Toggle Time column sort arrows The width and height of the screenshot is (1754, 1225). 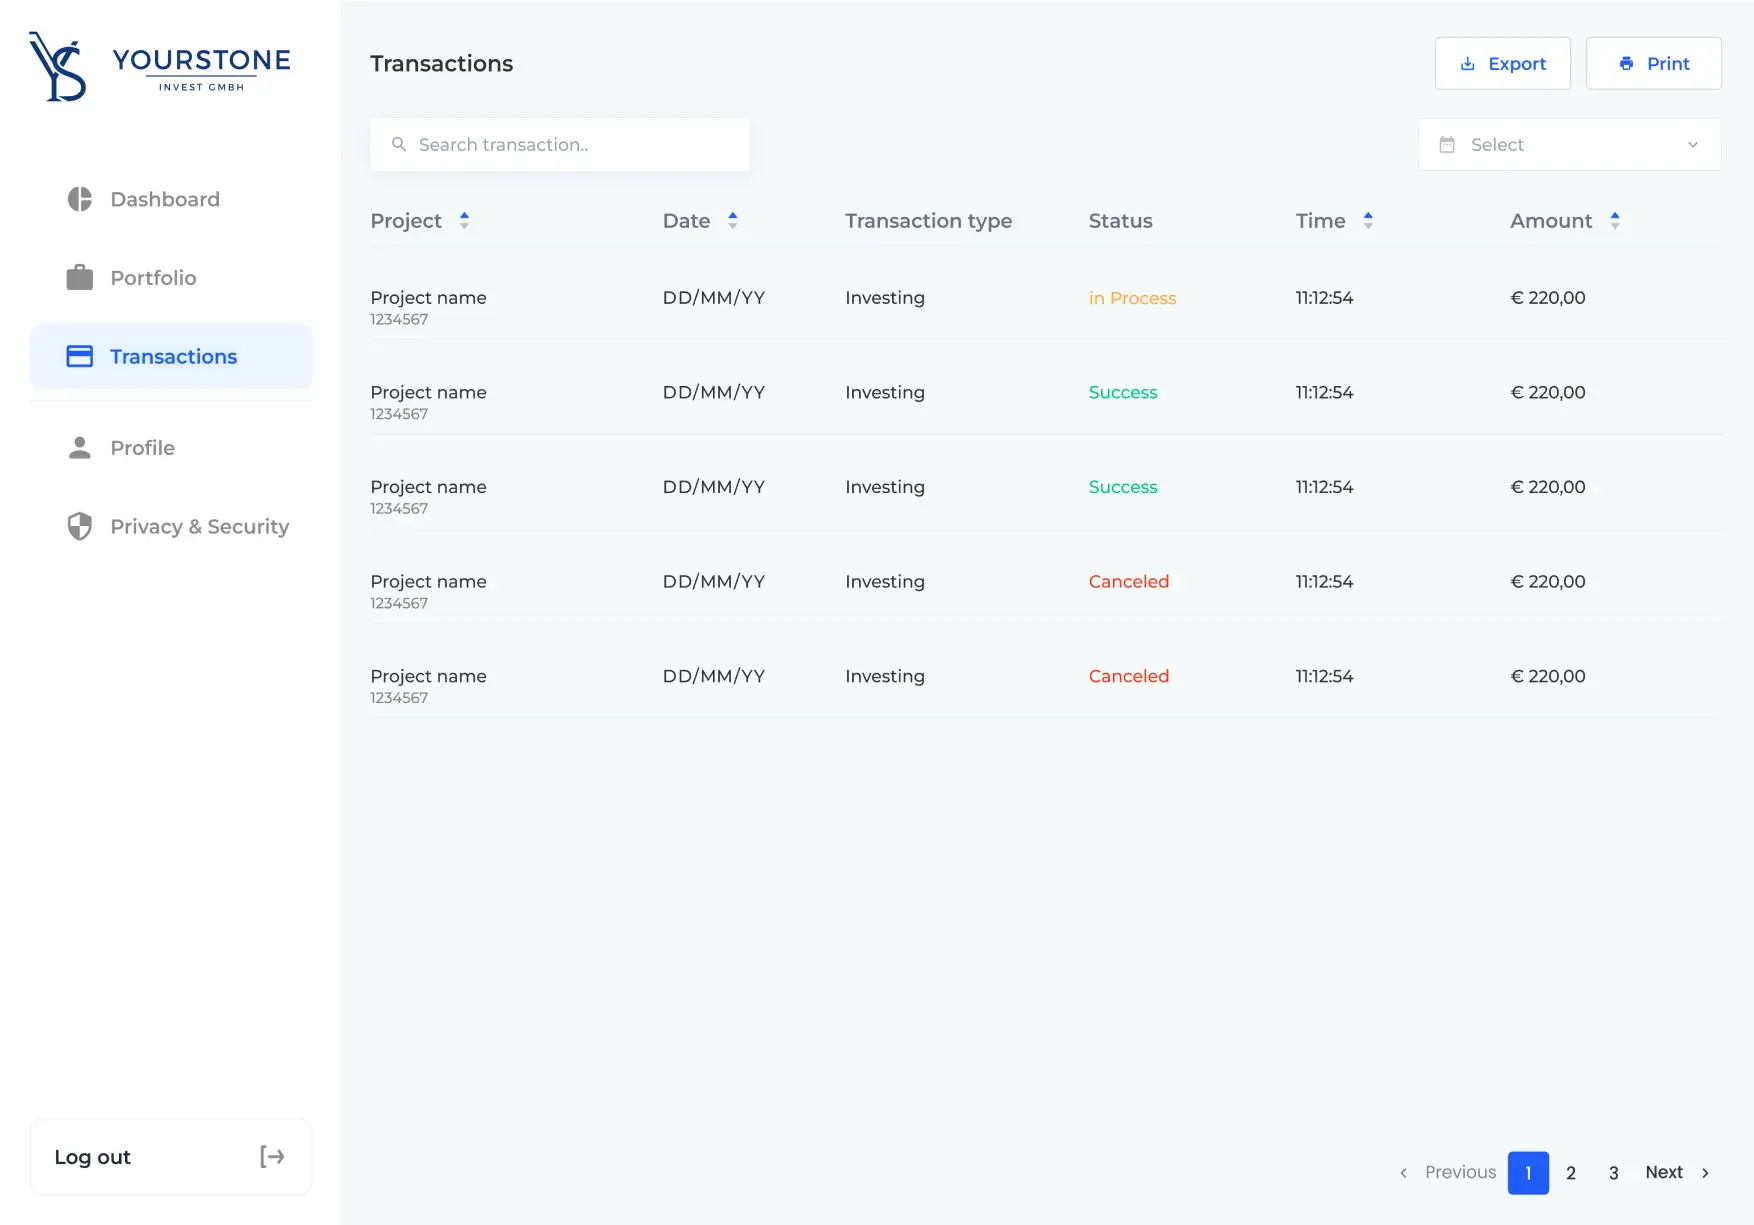(1368, 220)
